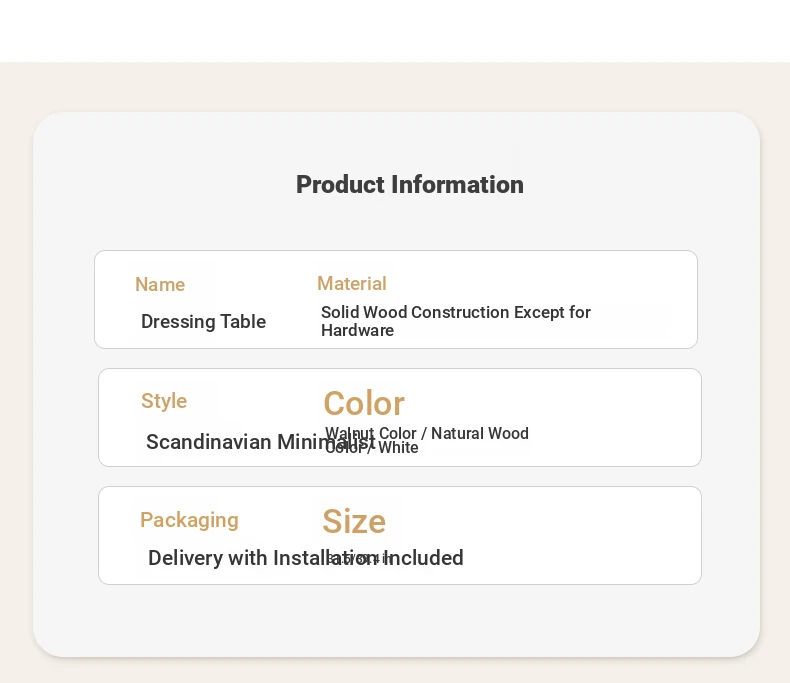Click the word White in color options

pos(398,448)
